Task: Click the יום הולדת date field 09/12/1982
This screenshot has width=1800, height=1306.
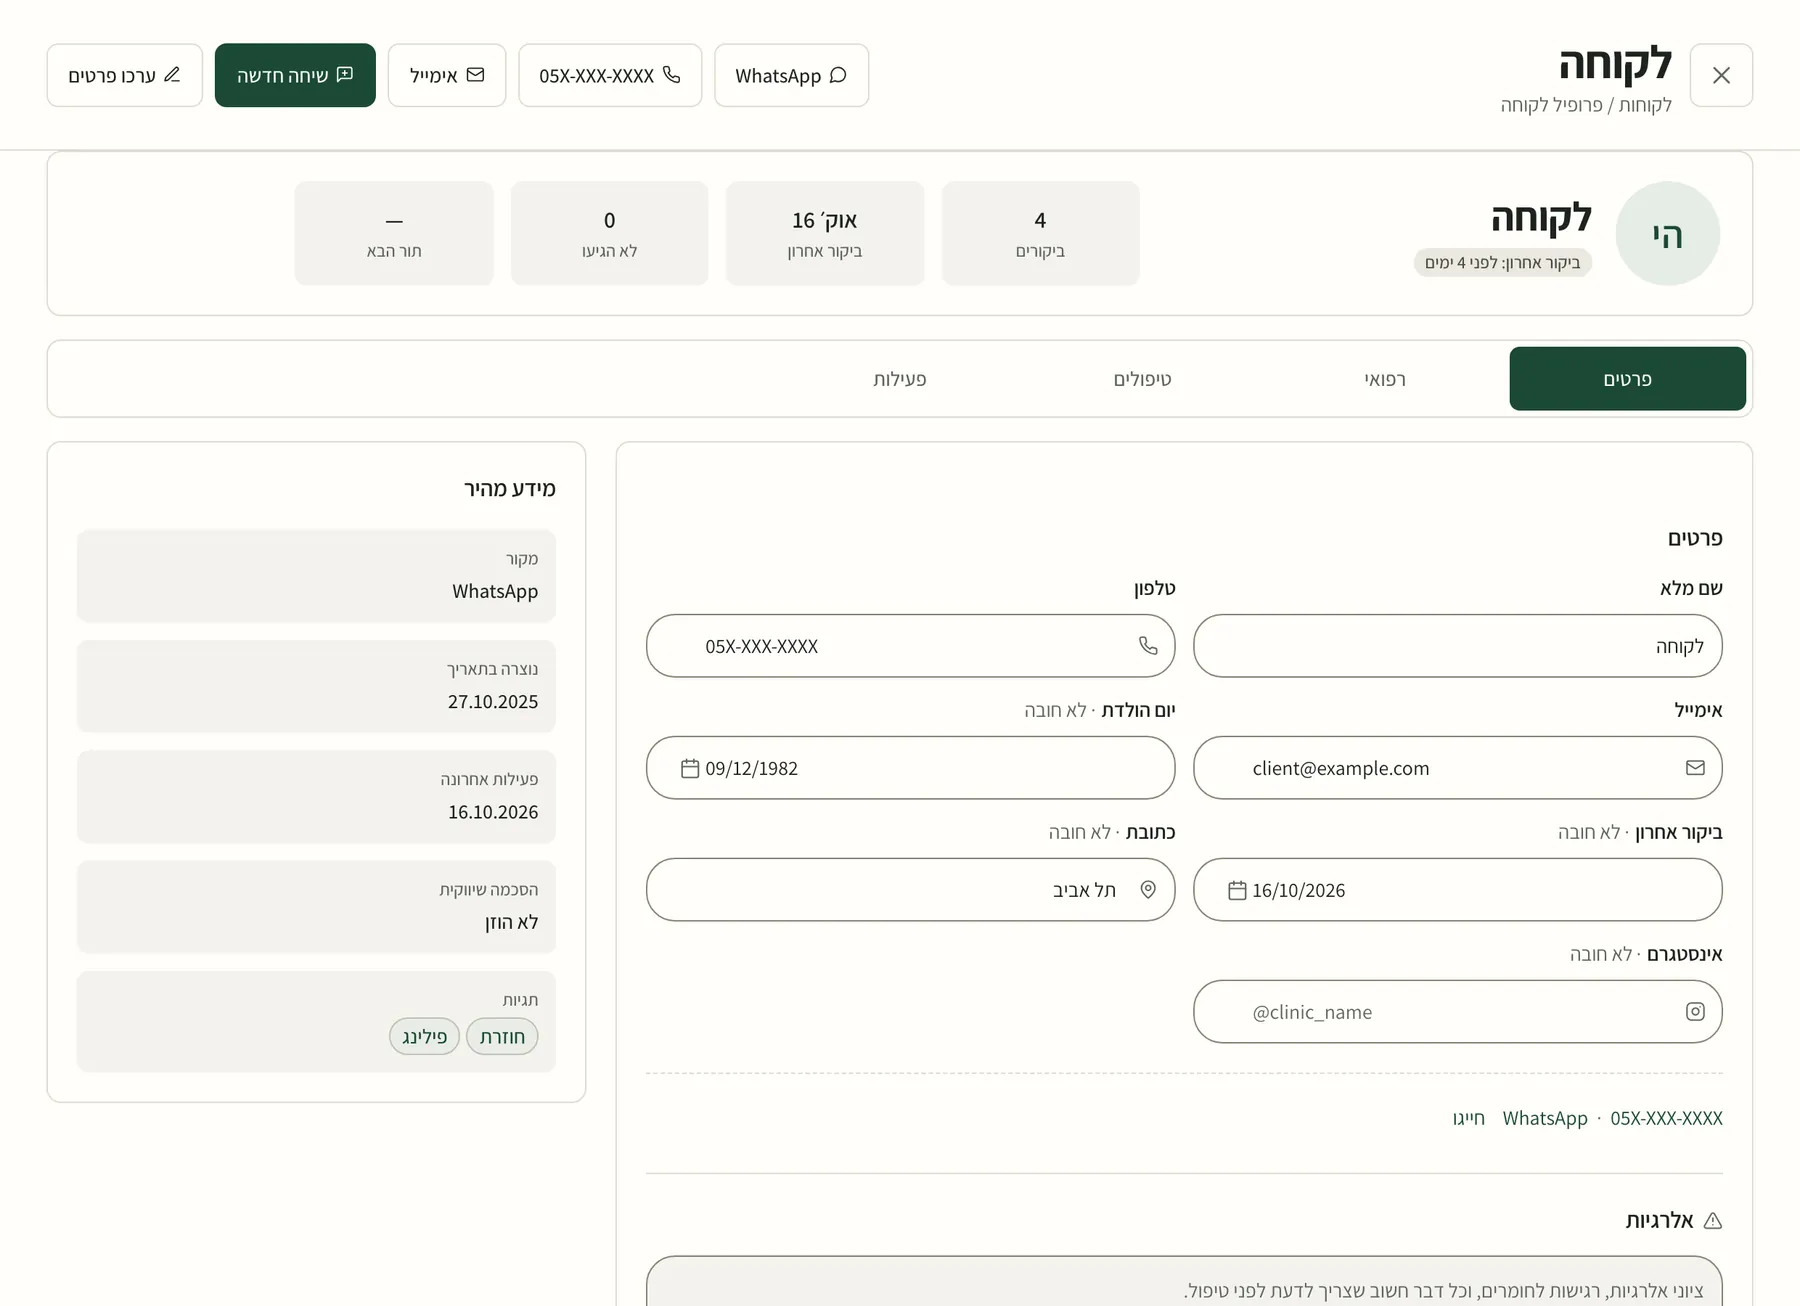Action: coord(910,768)
